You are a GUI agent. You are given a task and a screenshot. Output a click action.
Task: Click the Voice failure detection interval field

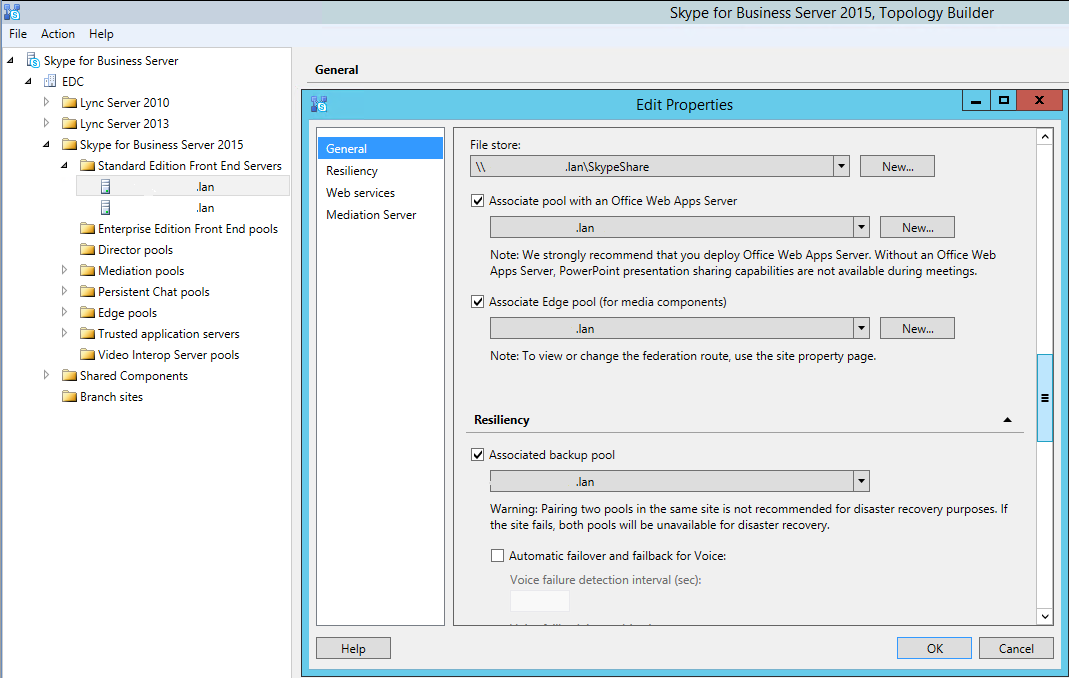tap(539, 600)
